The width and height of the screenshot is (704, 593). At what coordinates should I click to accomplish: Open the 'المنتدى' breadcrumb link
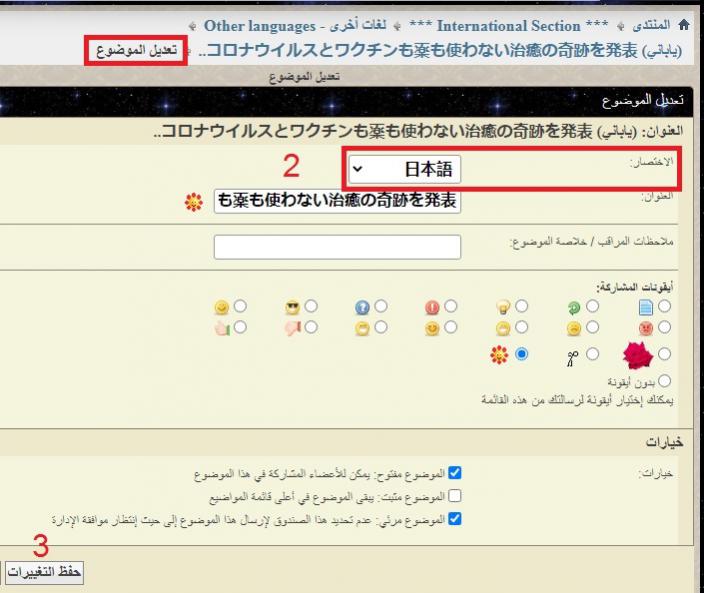(651, 25)
